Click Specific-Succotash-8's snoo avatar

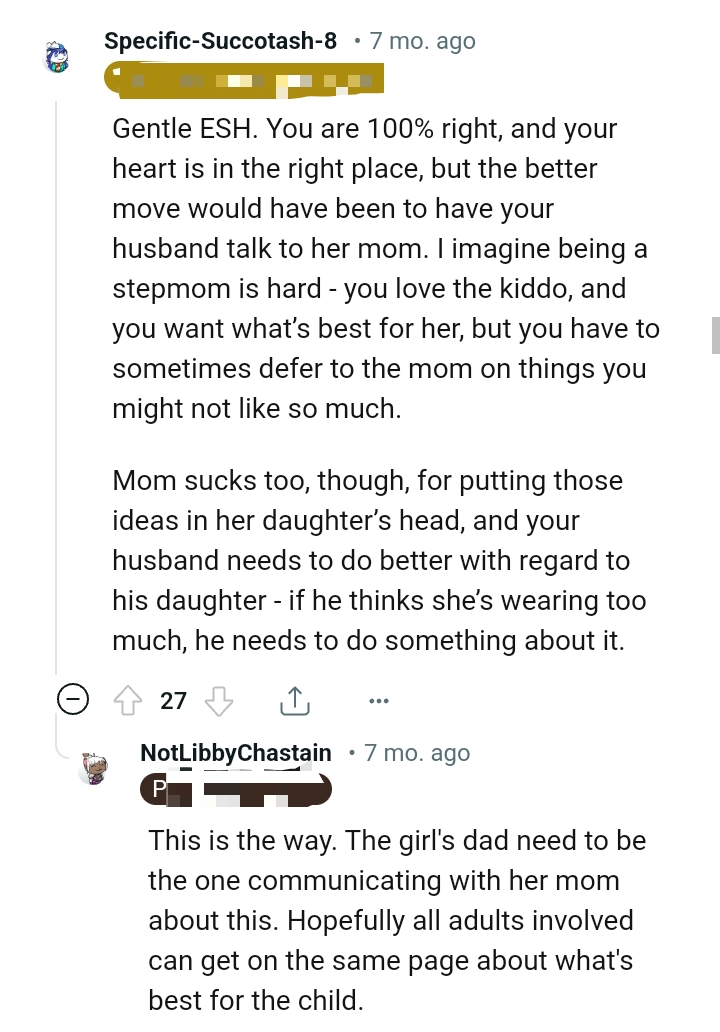(57, 57)
